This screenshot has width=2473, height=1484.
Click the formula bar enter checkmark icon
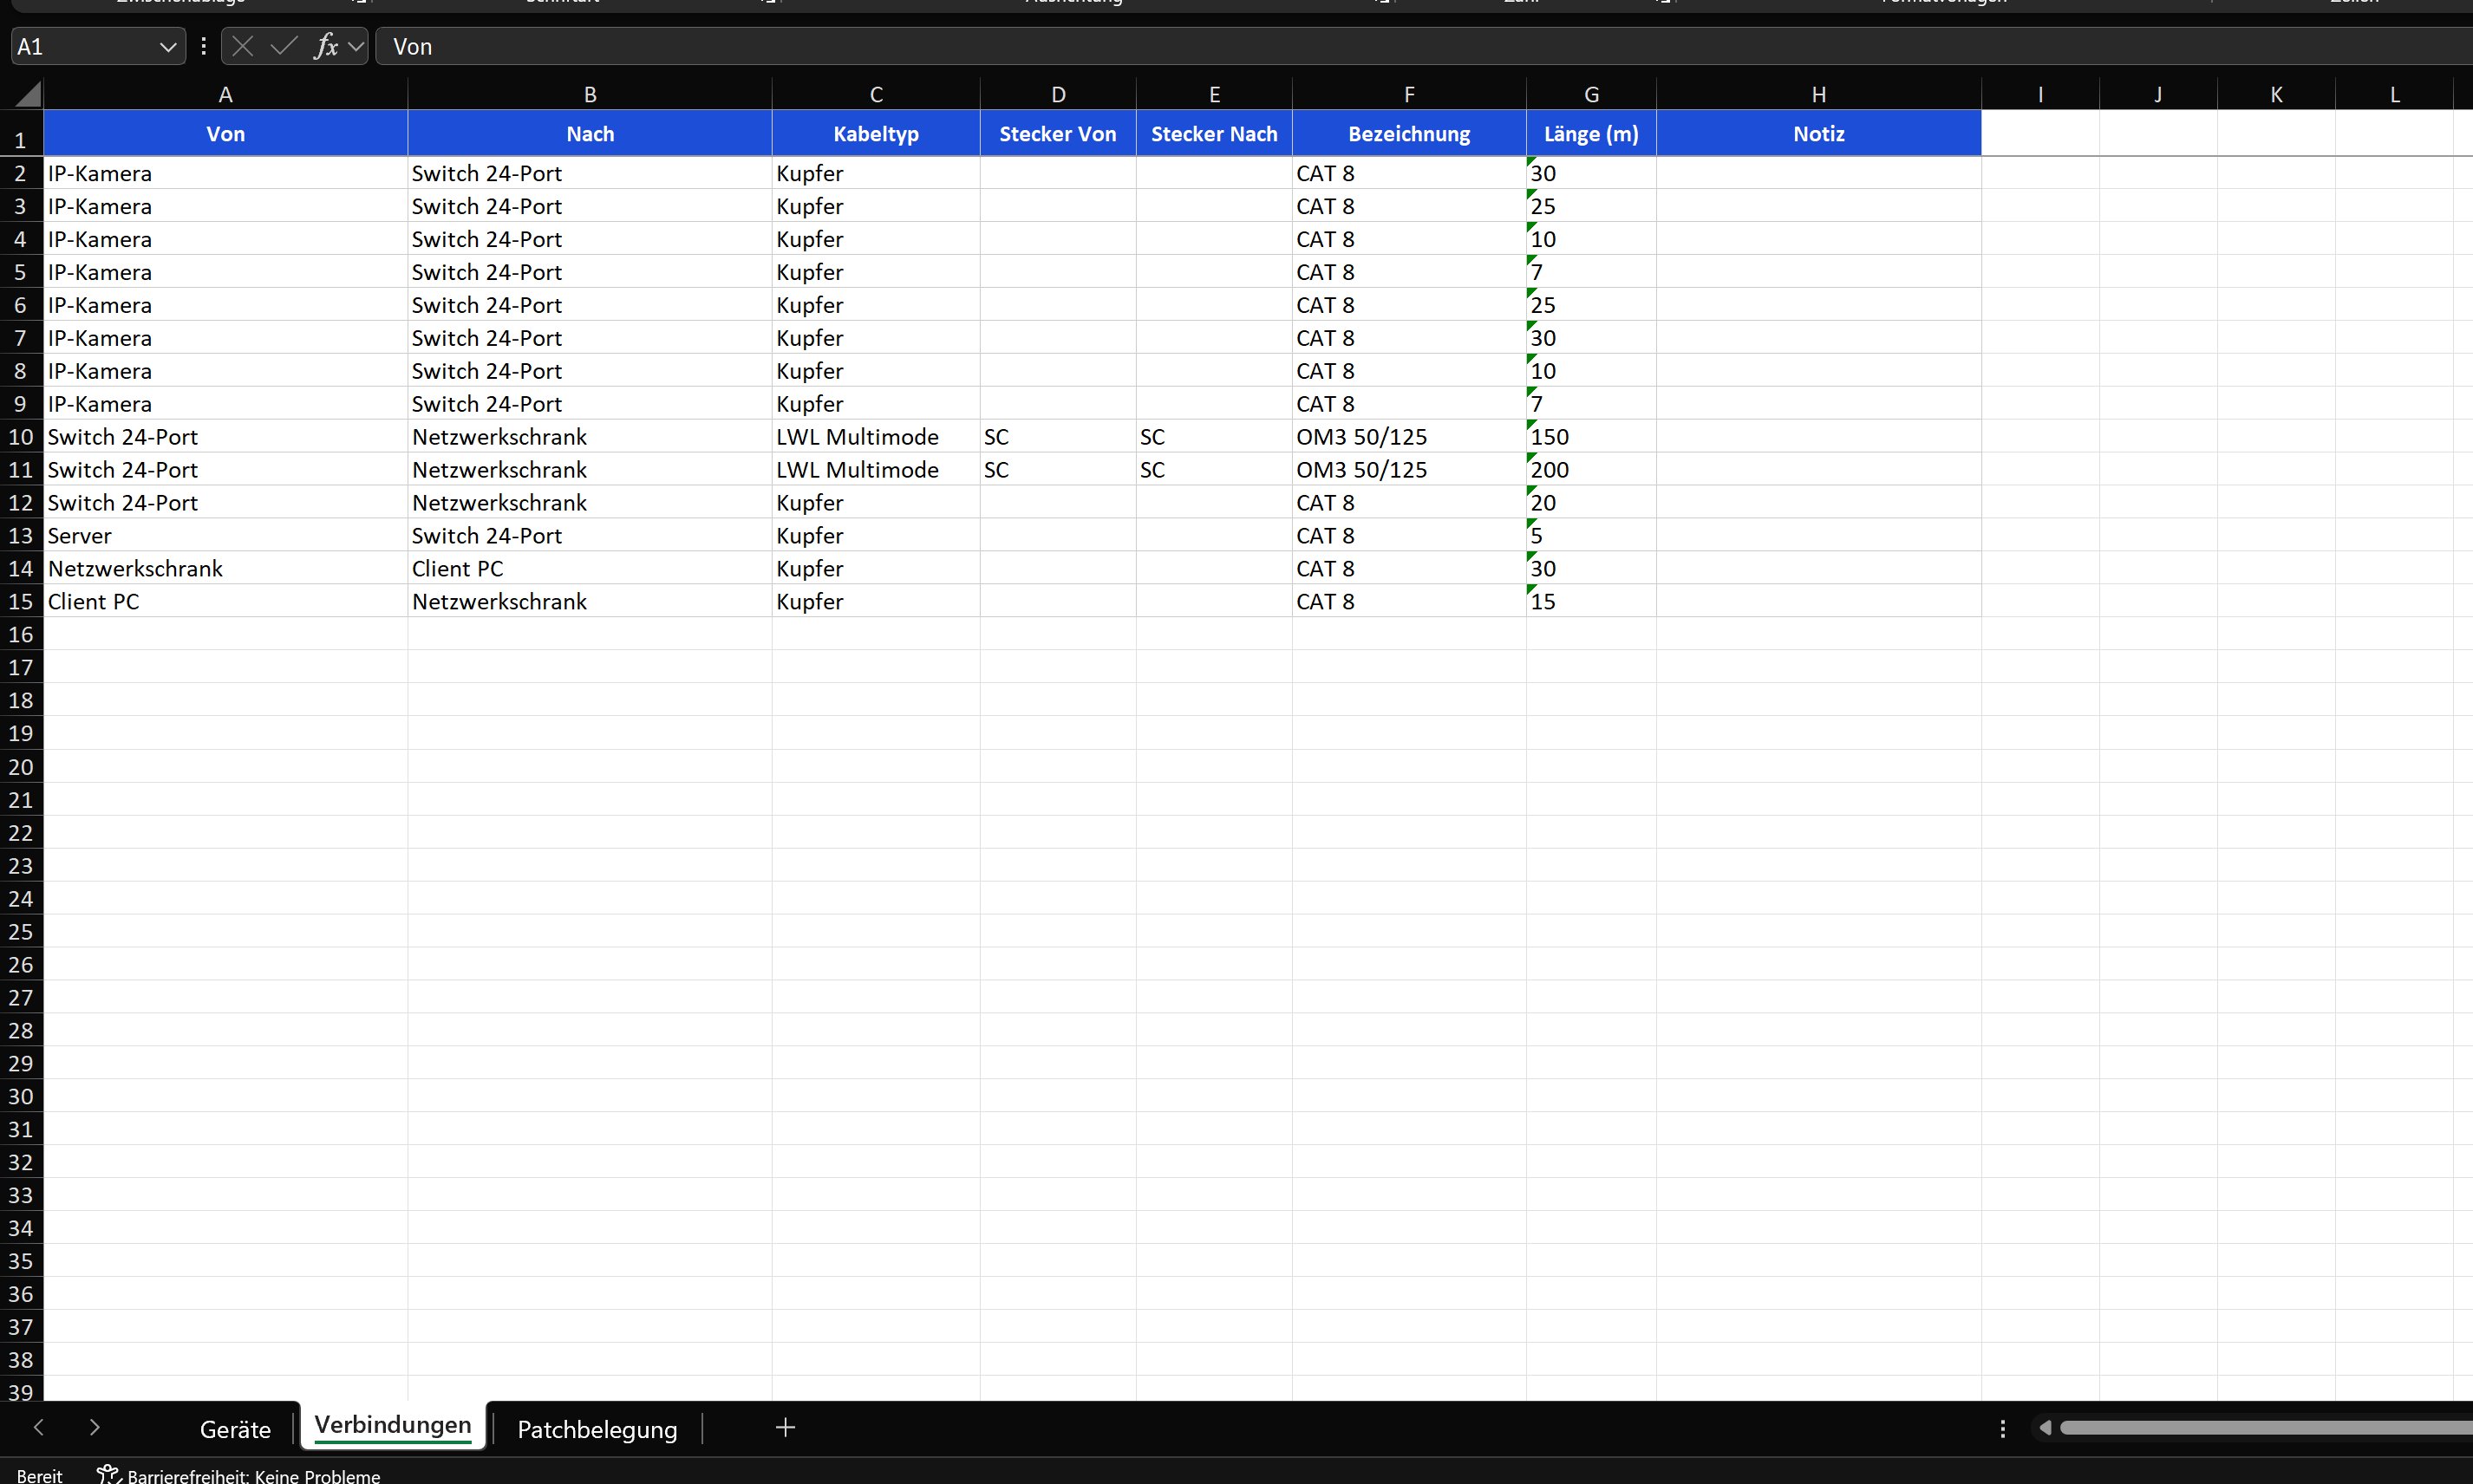point(284,46)
